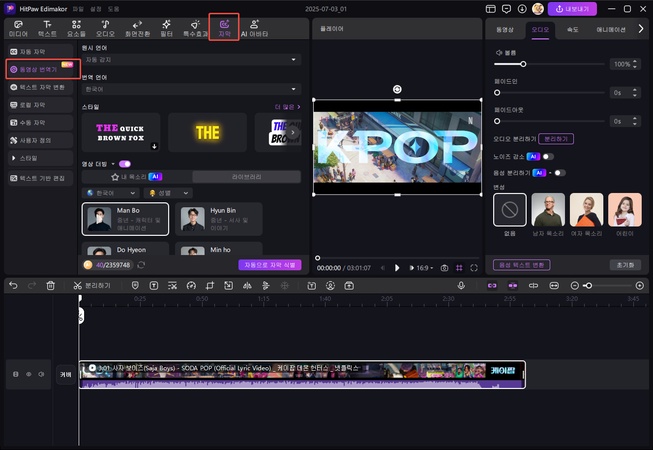Click the audio detach (분리하기) outlined button
Image resolution: width=653 pixels, height=450 pixels.
(x=556, y=139)
